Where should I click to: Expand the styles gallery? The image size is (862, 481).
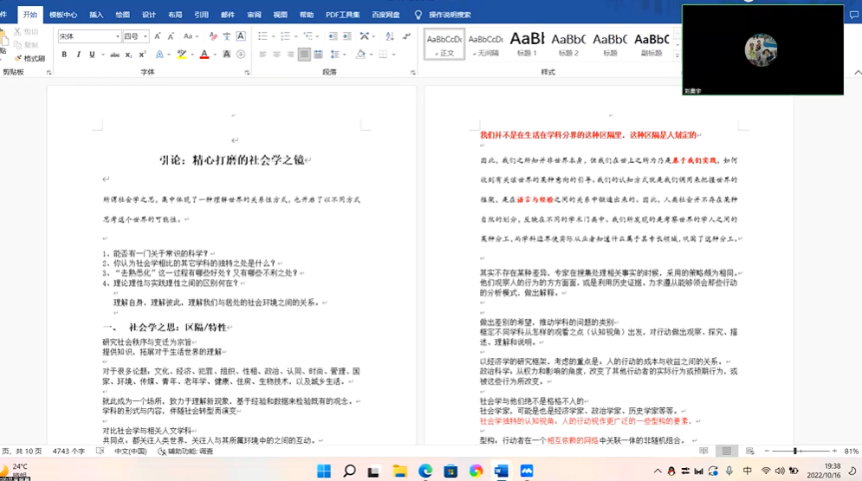[x=677, y=56]
